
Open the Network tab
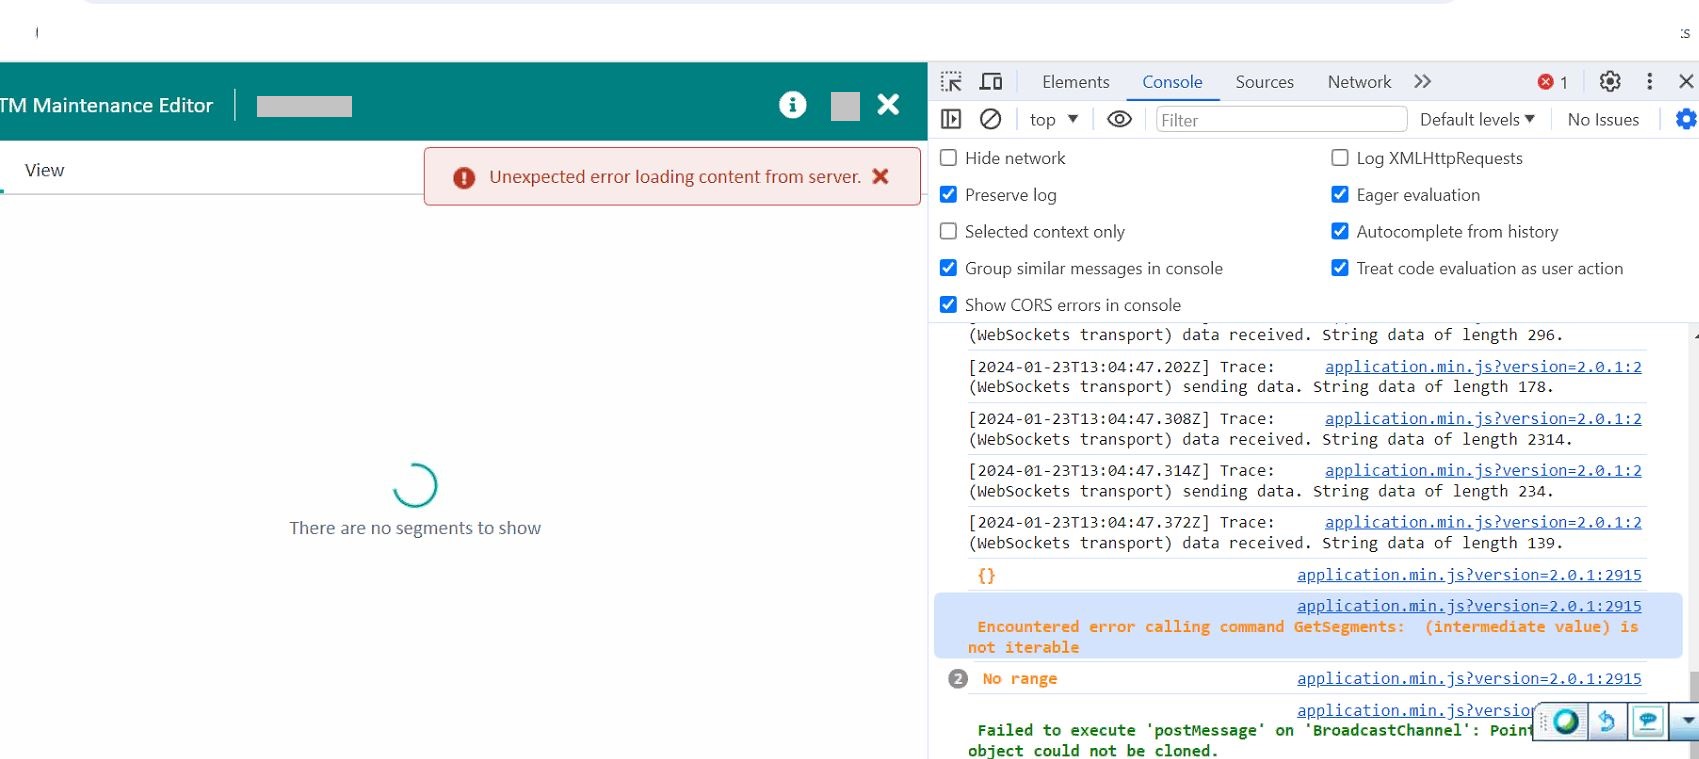click(1358, 82)
